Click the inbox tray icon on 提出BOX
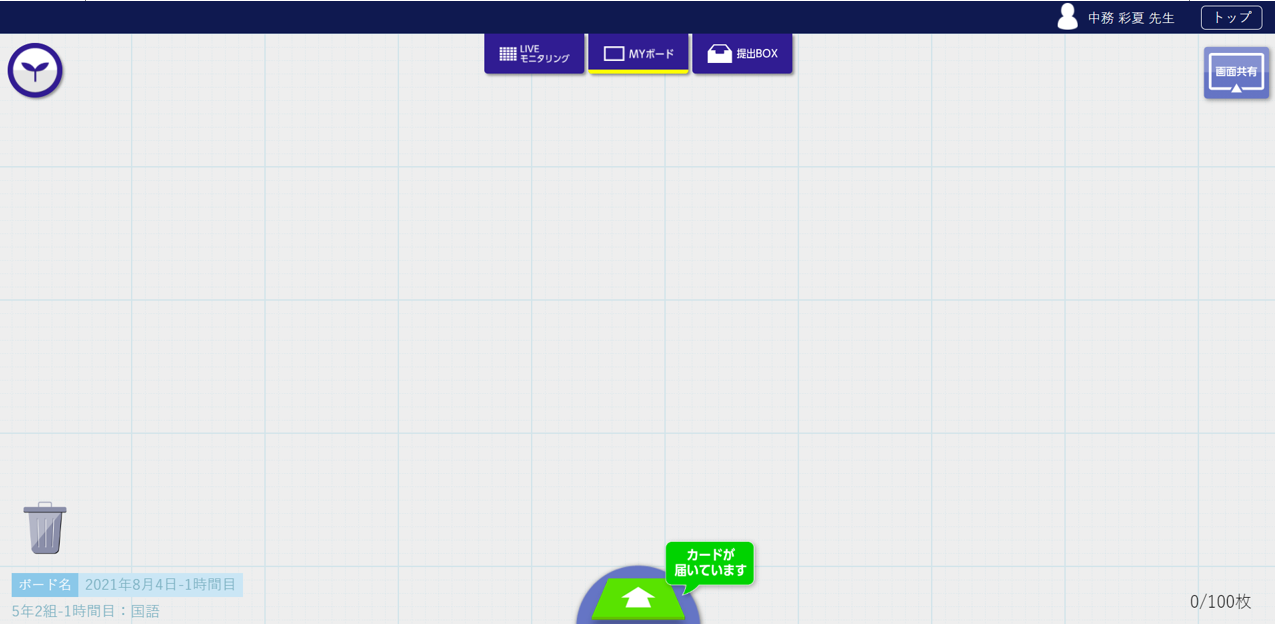 [x=719, y=54]
